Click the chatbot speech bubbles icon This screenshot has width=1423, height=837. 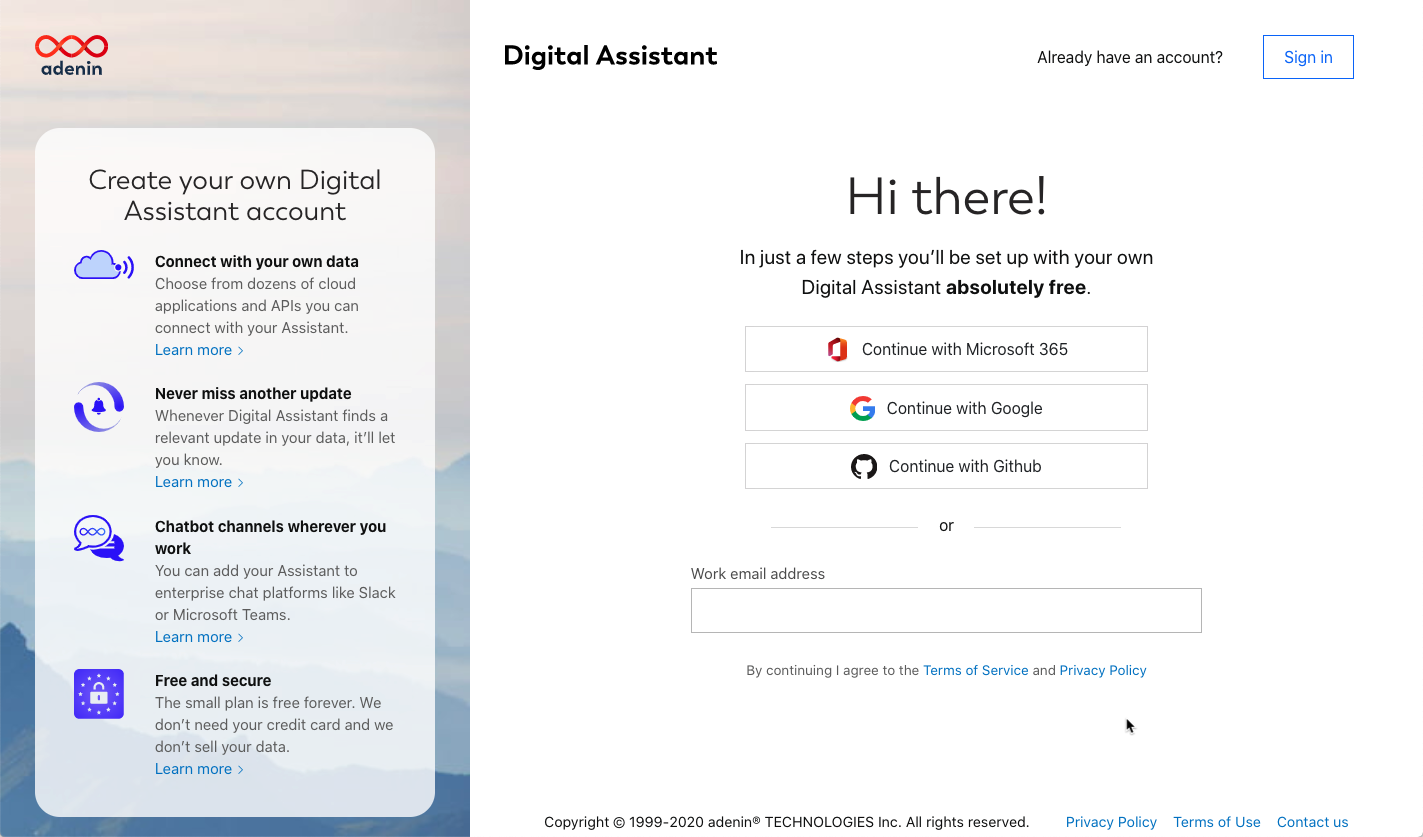(x=99, y=538)
